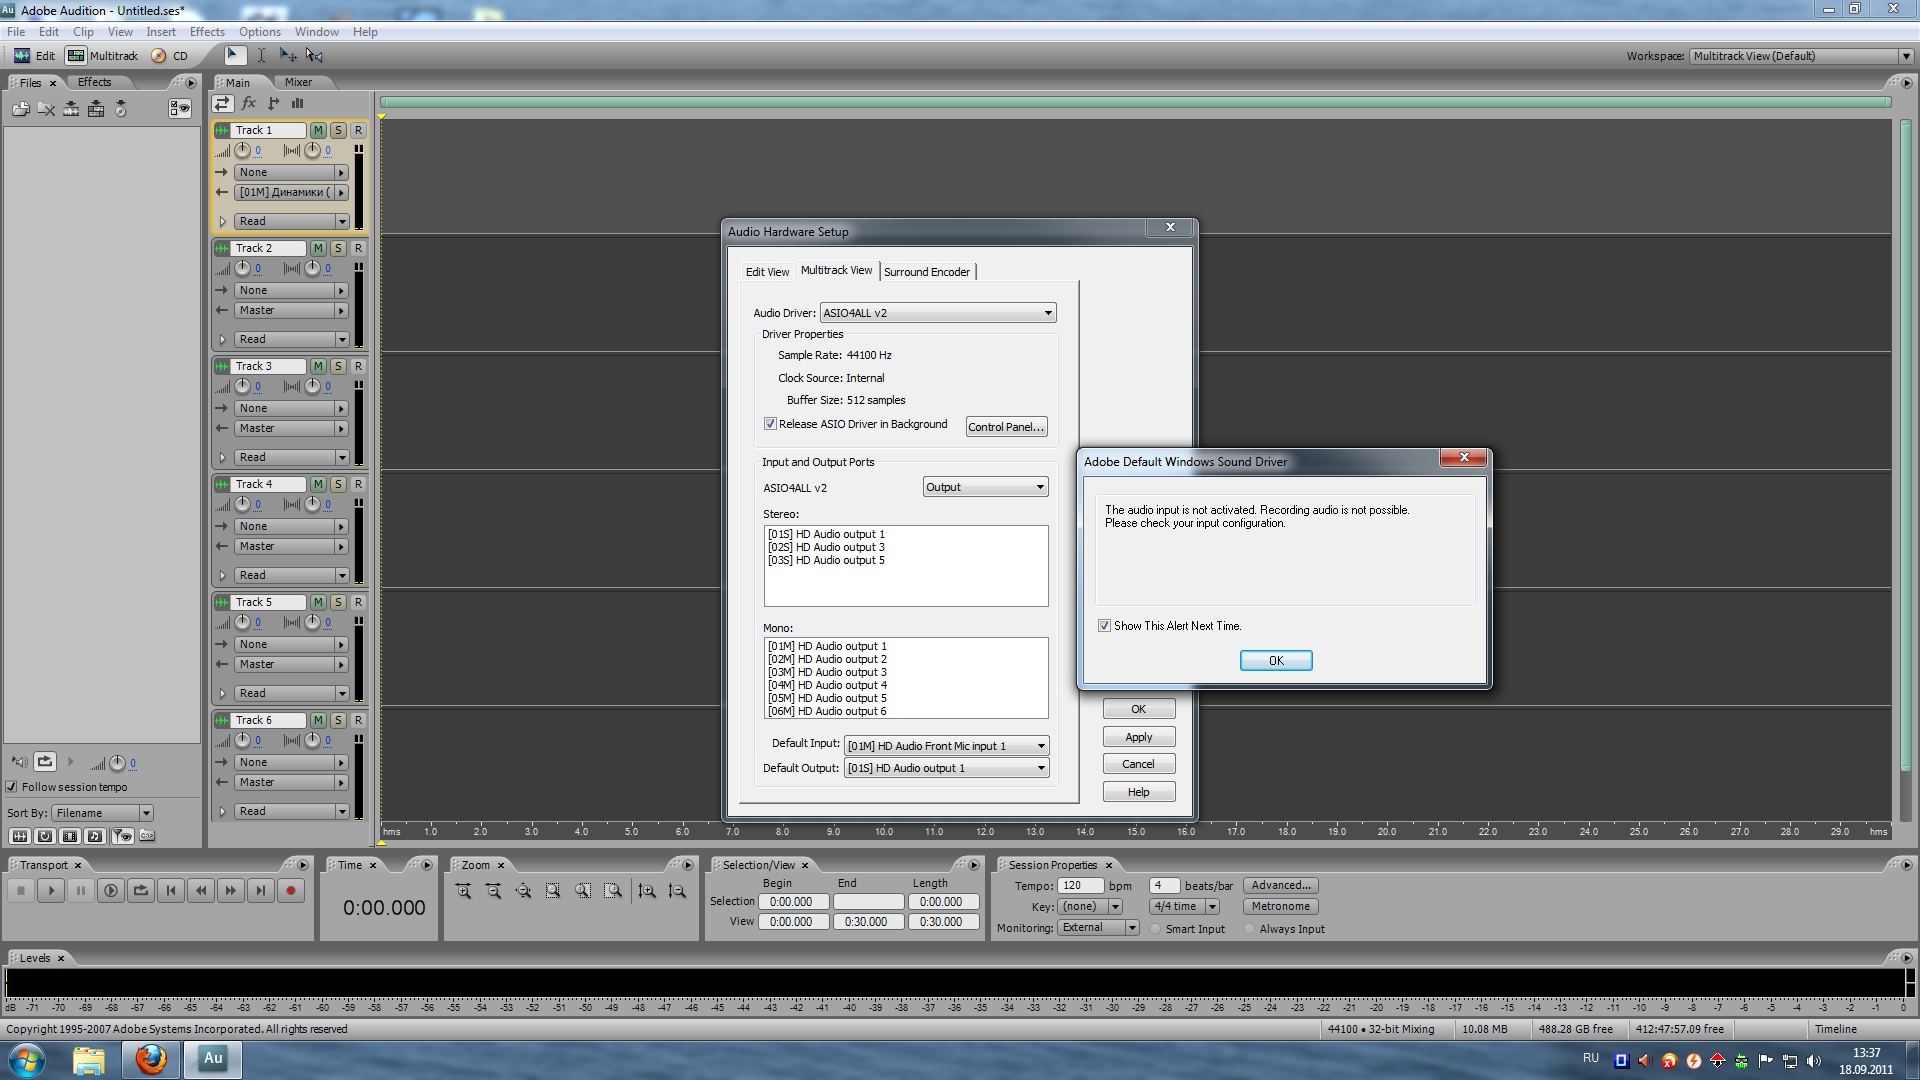Open the Effects menu
This screenshot has width=1920, height=1080.
click(x=207, y=32)
